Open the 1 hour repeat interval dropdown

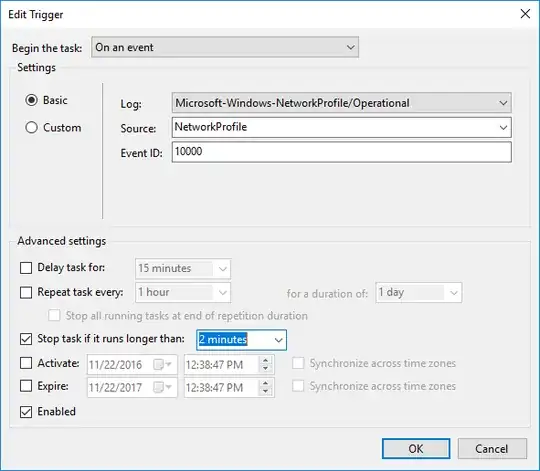(x=183, y=292)
